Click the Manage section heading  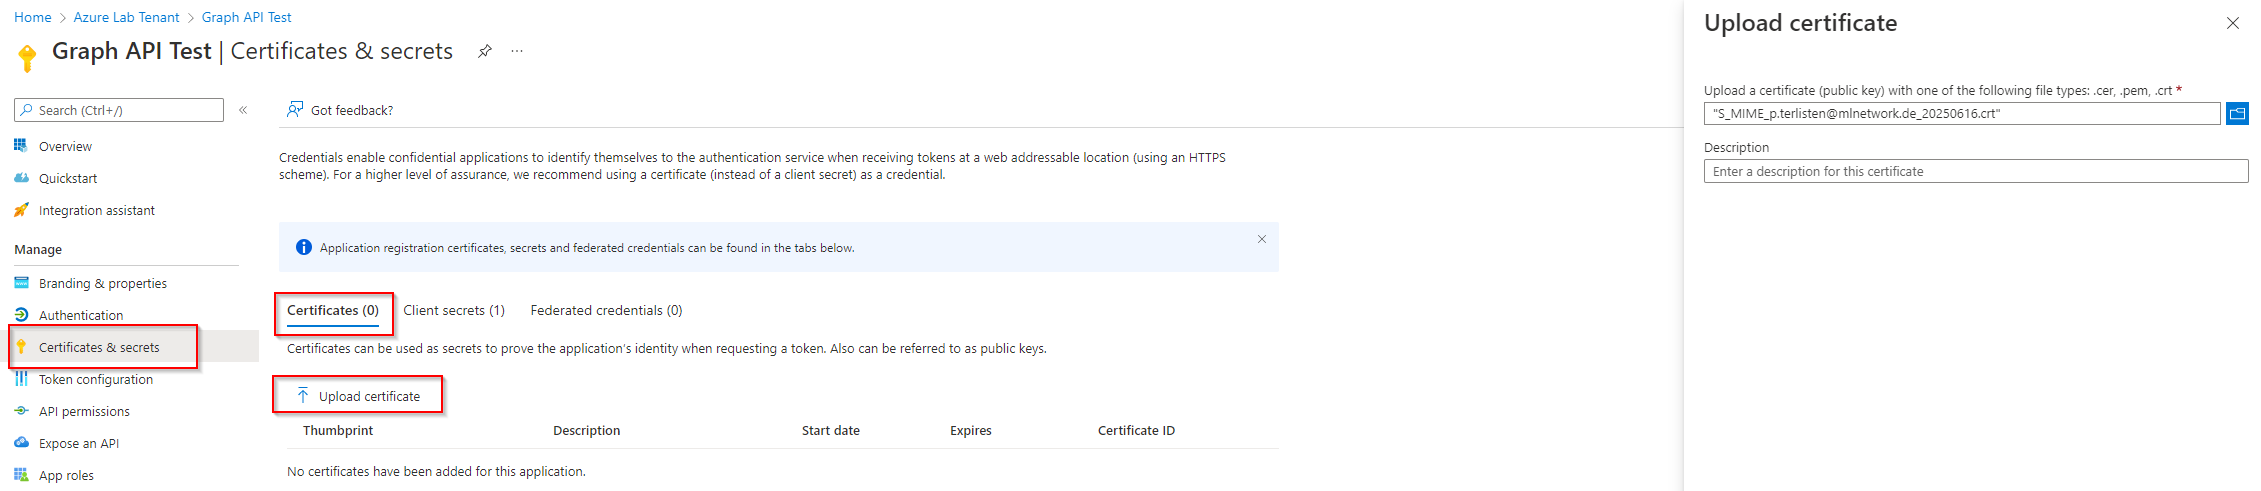click(38, 249)
